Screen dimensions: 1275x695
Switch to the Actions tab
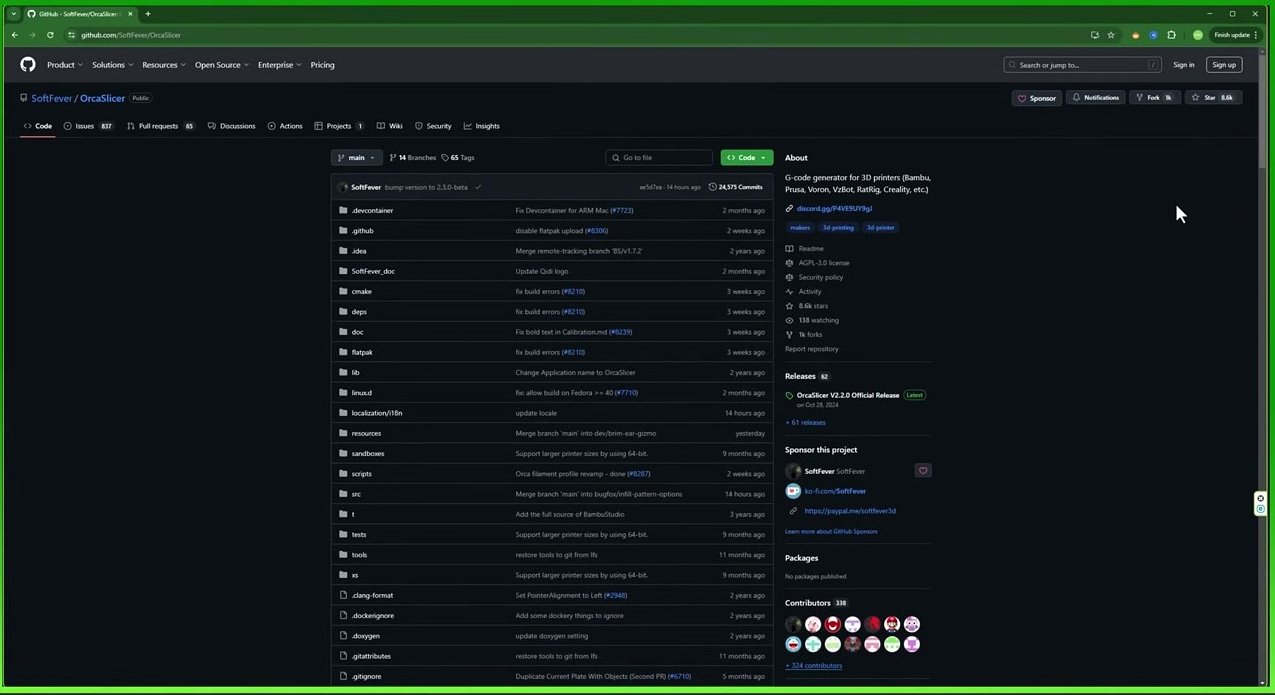coord(285,126)
